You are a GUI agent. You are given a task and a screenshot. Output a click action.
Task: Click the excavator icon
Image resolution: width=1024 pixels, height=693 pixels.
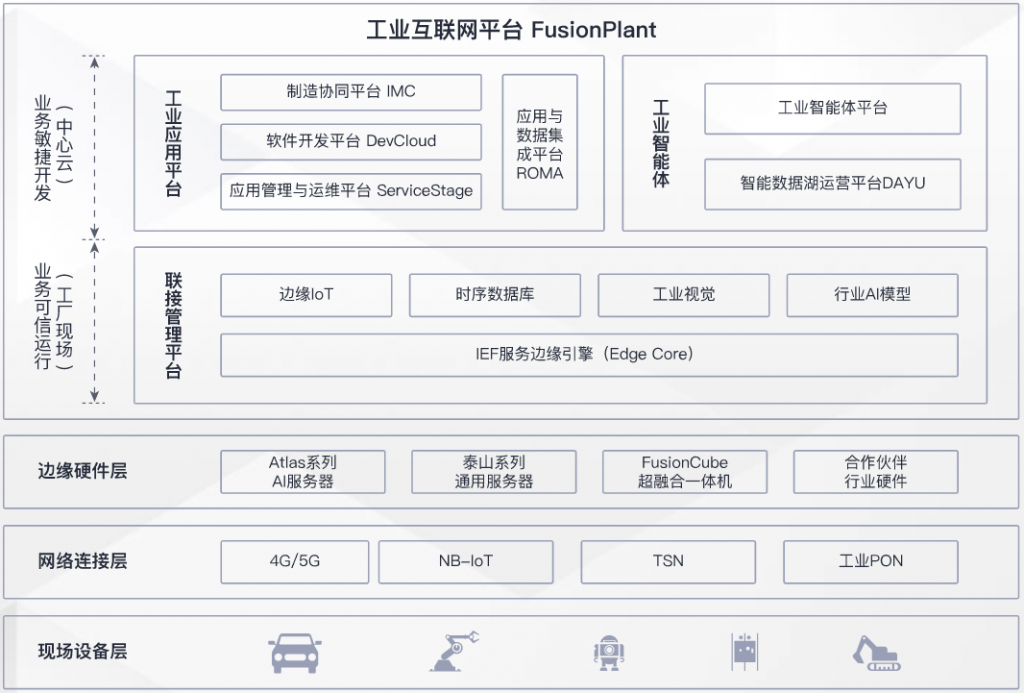click(876, 653)
